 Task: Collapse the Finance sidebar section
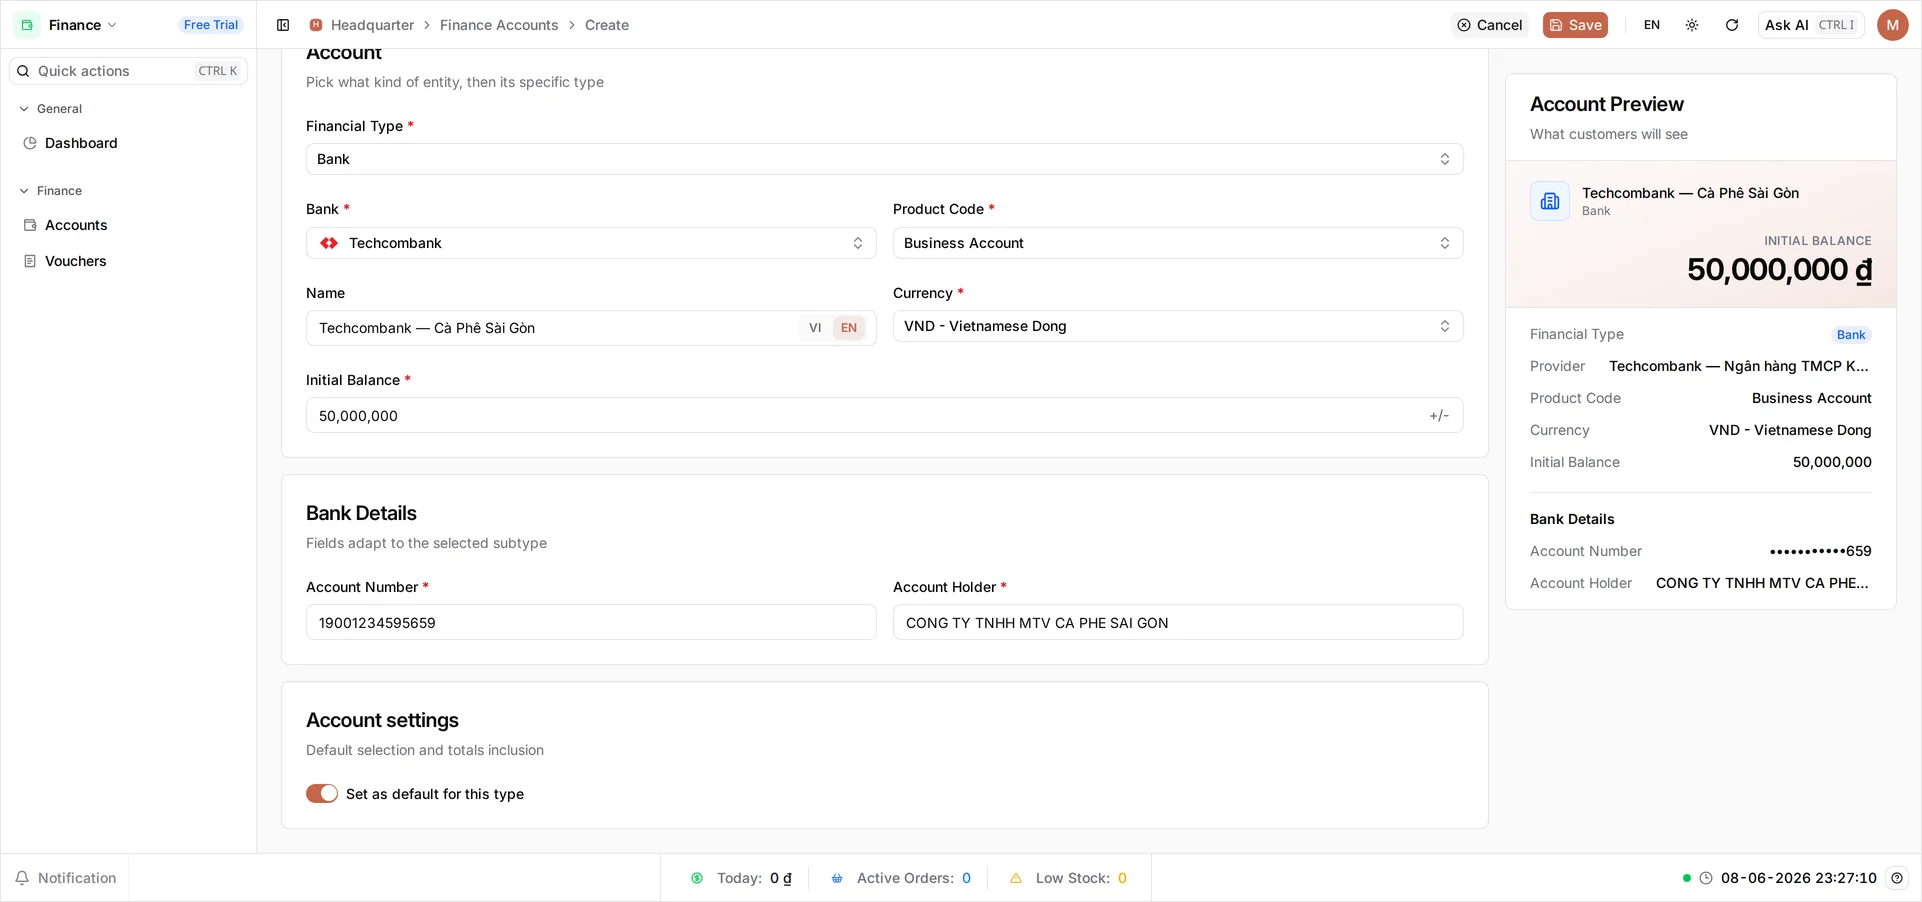51,191
